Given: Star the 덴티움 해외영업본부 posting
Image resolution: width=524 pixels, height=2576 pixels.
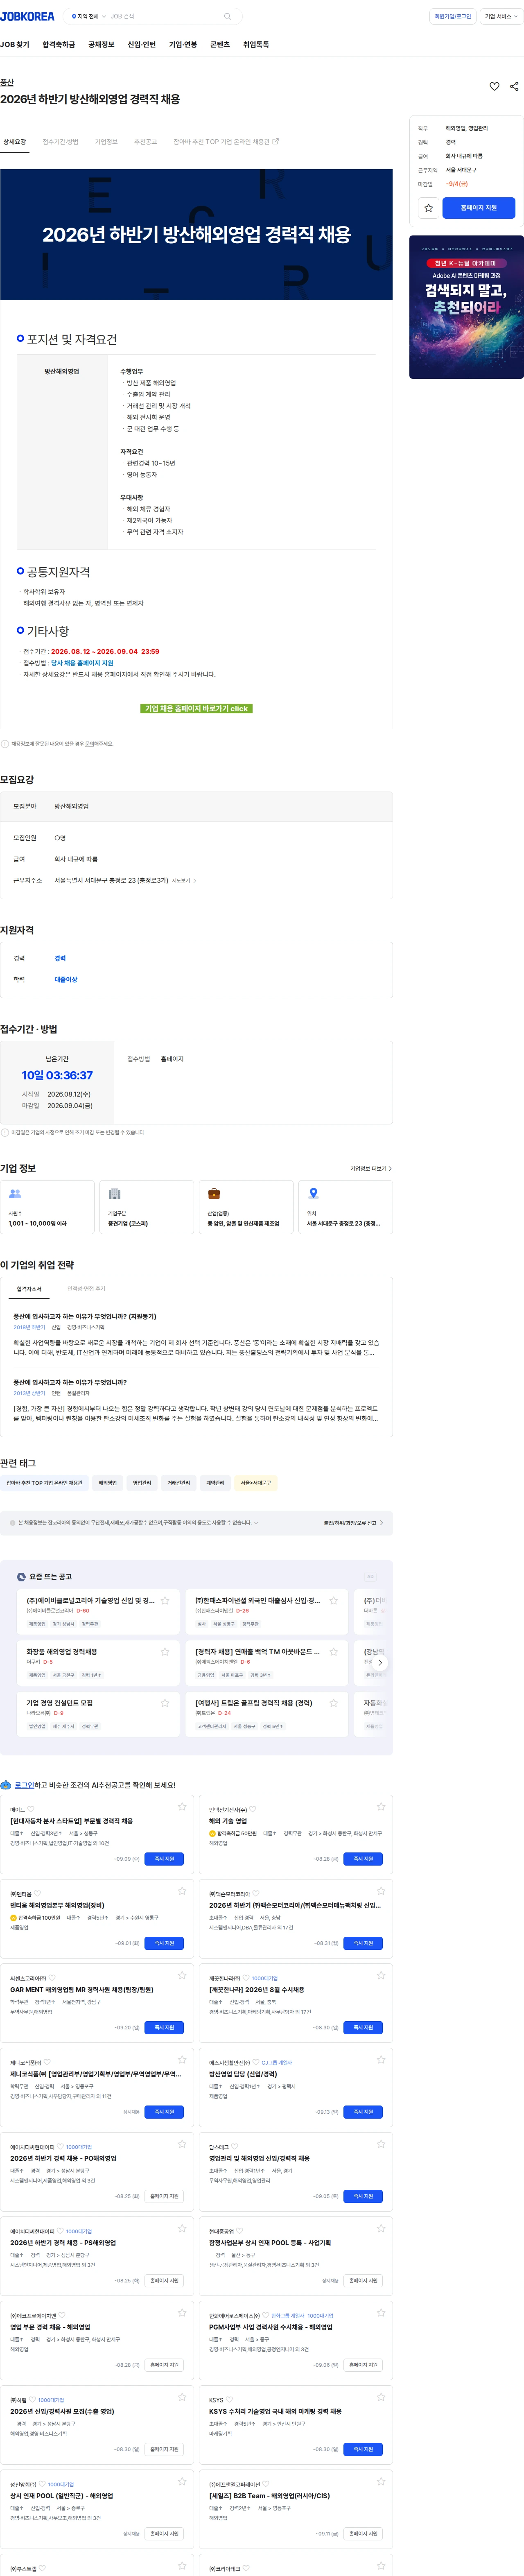Looking at the screenshot, I should click(x=182, y=1891).
